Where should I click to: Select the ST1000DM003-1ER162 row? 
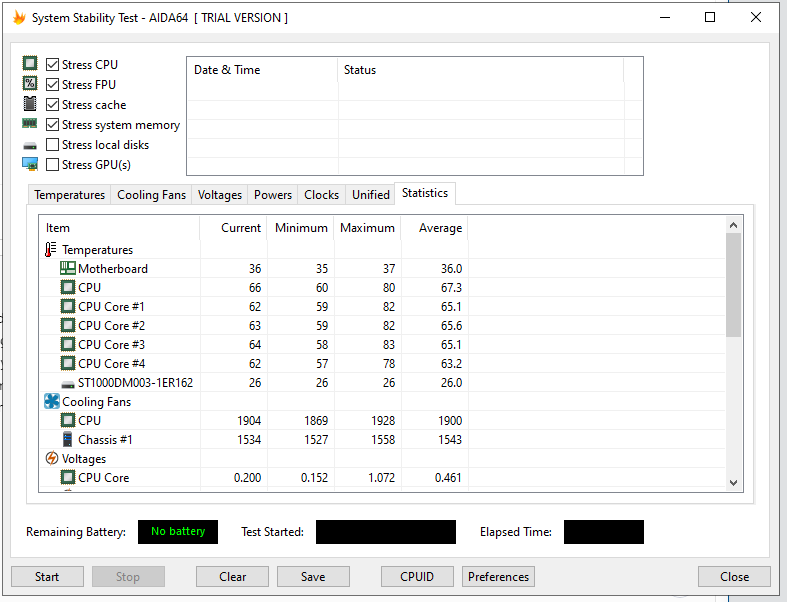click(x=382, y=383)
